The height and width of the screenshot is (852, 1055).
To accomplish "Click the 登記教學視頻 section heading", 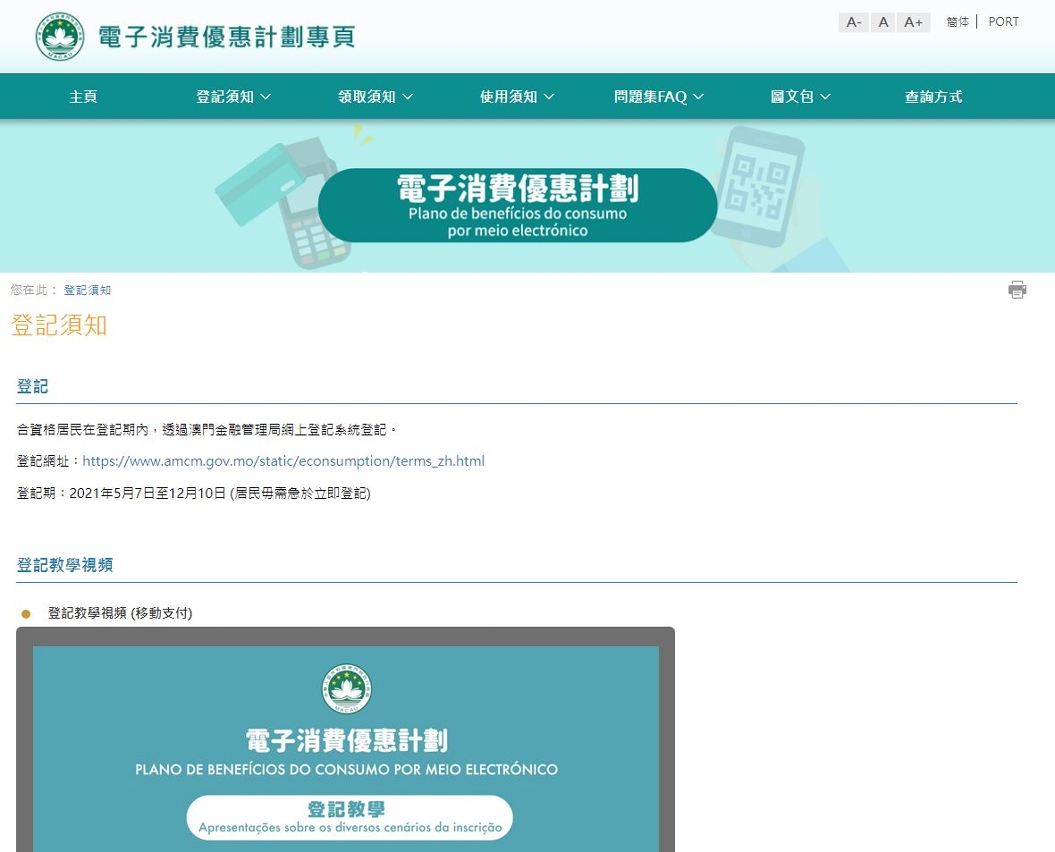I will tap(65, 565).
